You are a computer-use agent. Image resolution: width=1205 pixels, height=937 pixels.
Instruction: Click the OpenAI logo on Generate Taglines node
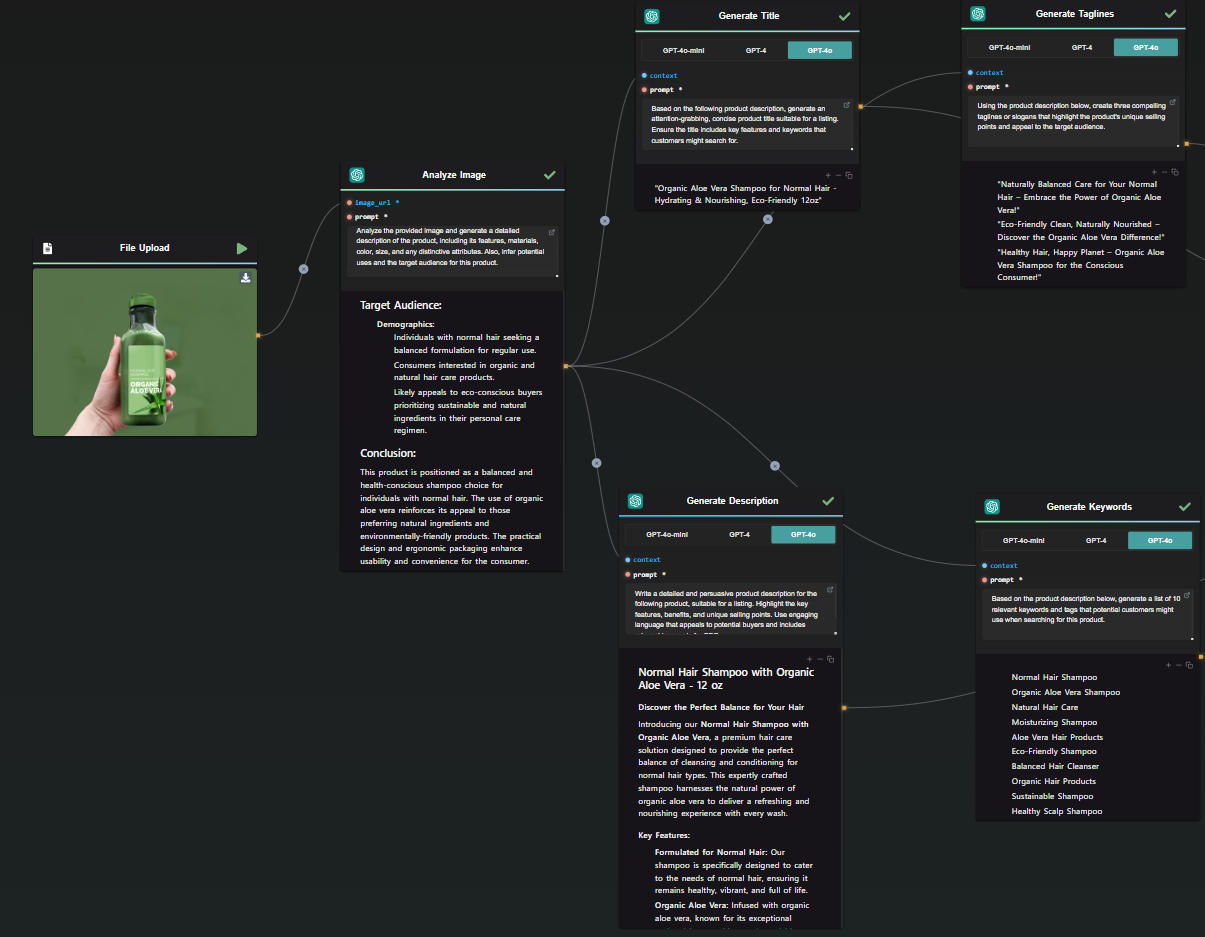(978, 14)
